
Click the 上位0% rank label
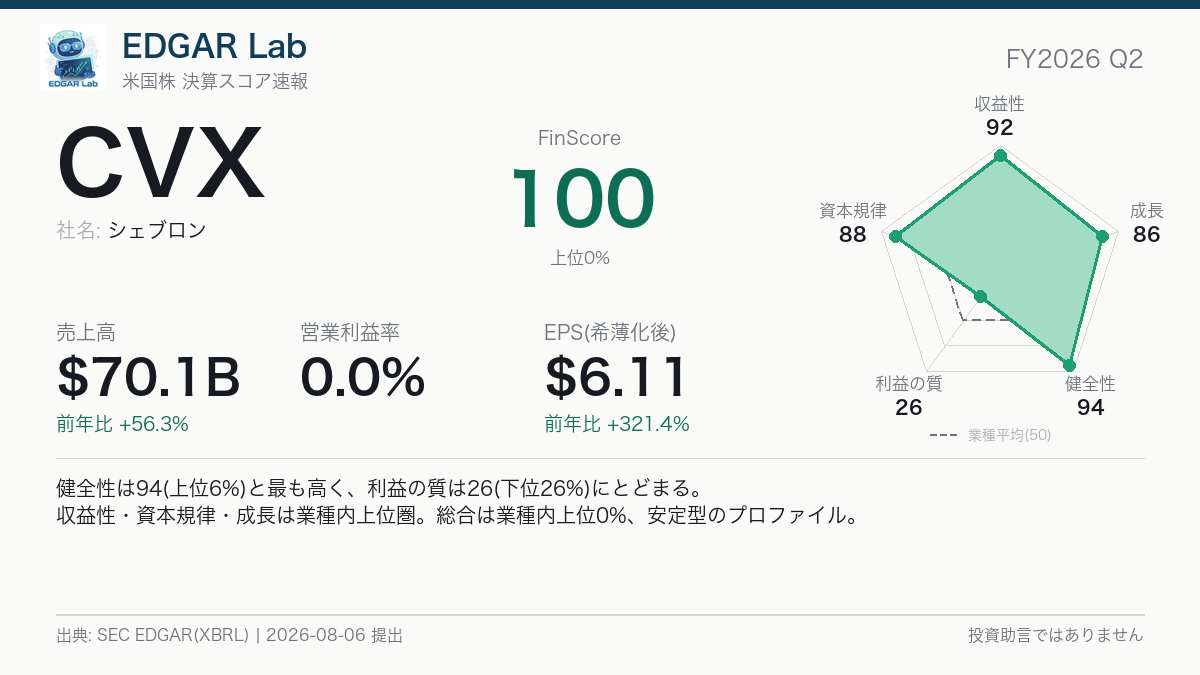click(580, 258)
